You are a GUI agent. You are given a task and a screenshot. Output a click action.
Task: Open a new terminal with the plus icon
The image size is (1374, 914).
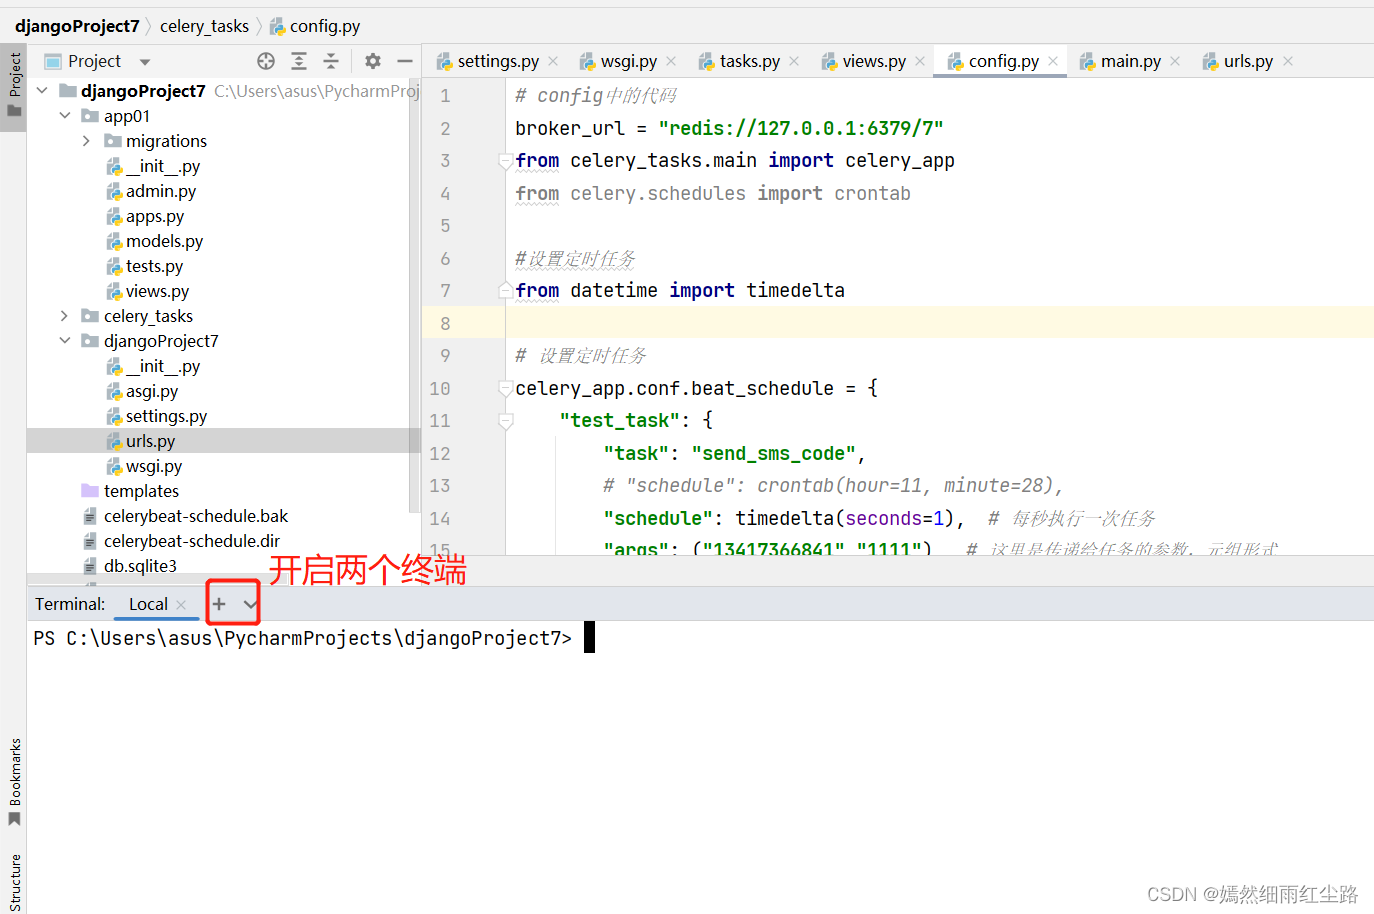(218, 603)
